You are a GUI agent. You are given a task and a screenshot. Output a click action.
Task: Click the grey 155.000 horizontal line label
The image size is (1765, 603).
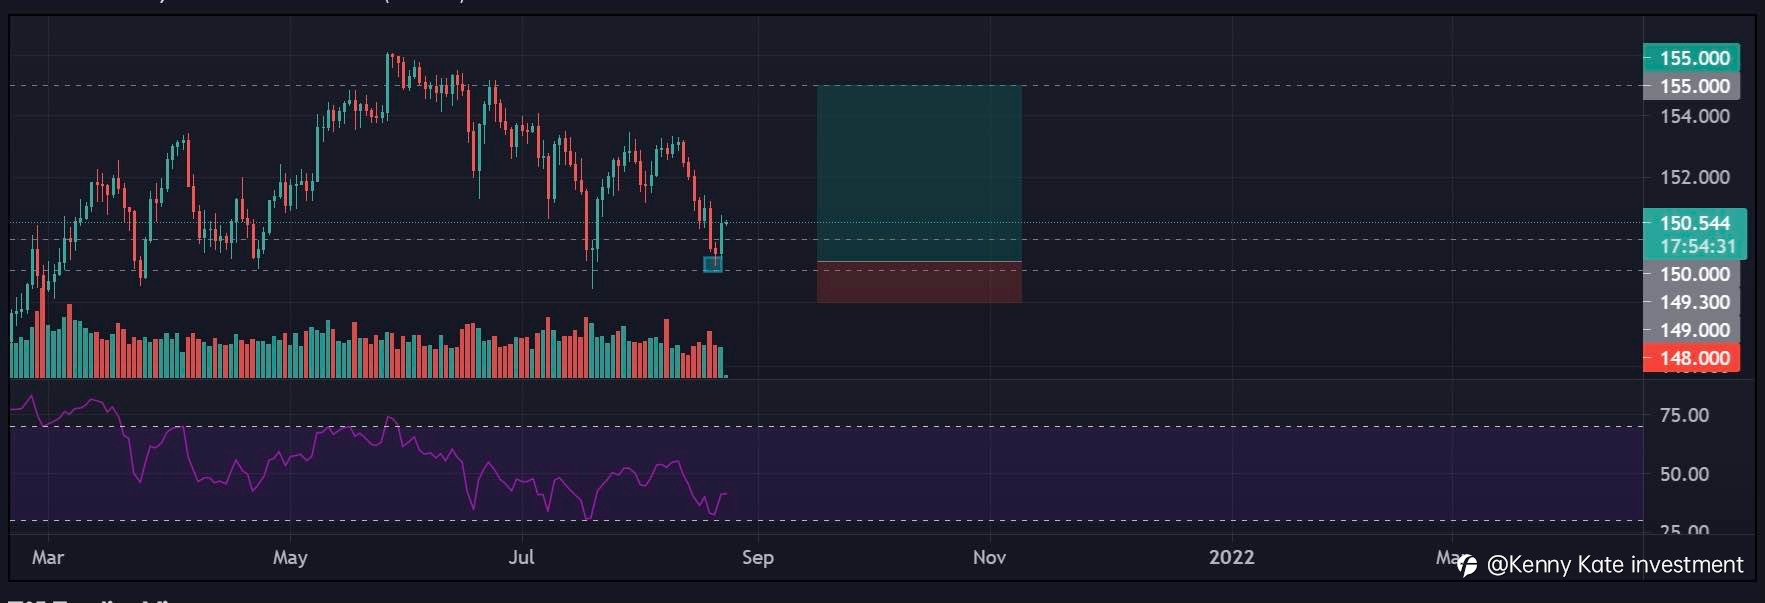point(1691,86)
